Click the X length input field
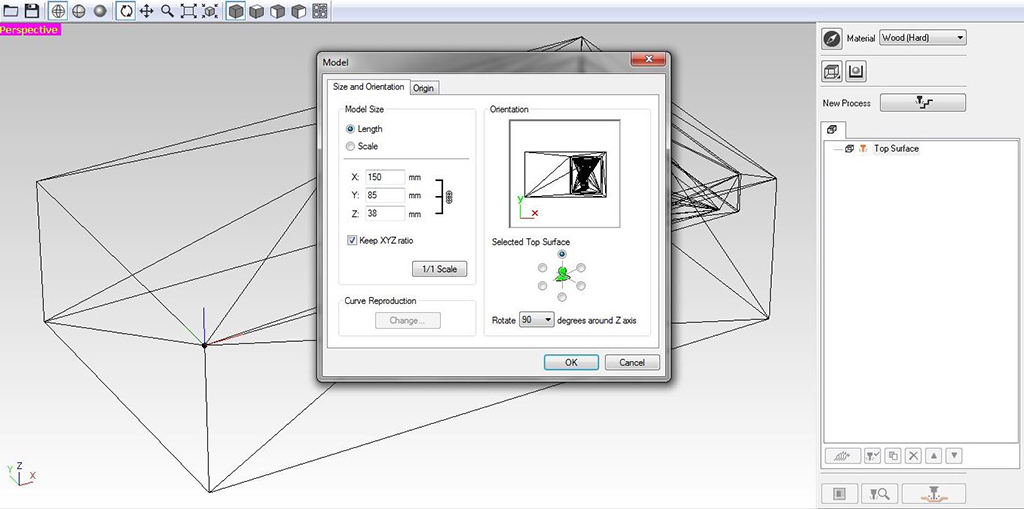The height and width of the screenshot is (509, 1024). click(385, 177)
